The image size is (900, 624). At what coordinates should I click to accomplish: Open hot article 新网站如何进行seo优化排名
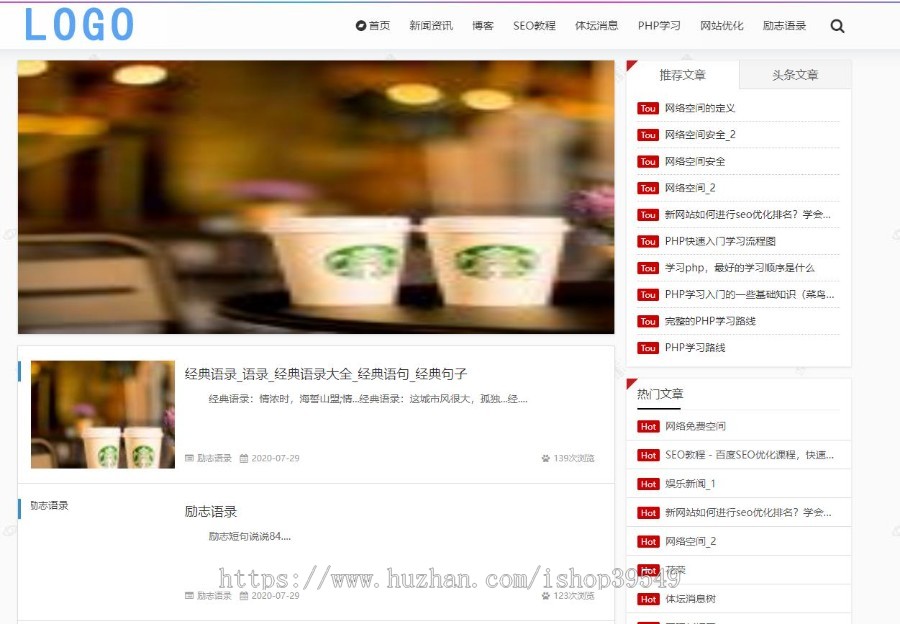pos(748,512)
